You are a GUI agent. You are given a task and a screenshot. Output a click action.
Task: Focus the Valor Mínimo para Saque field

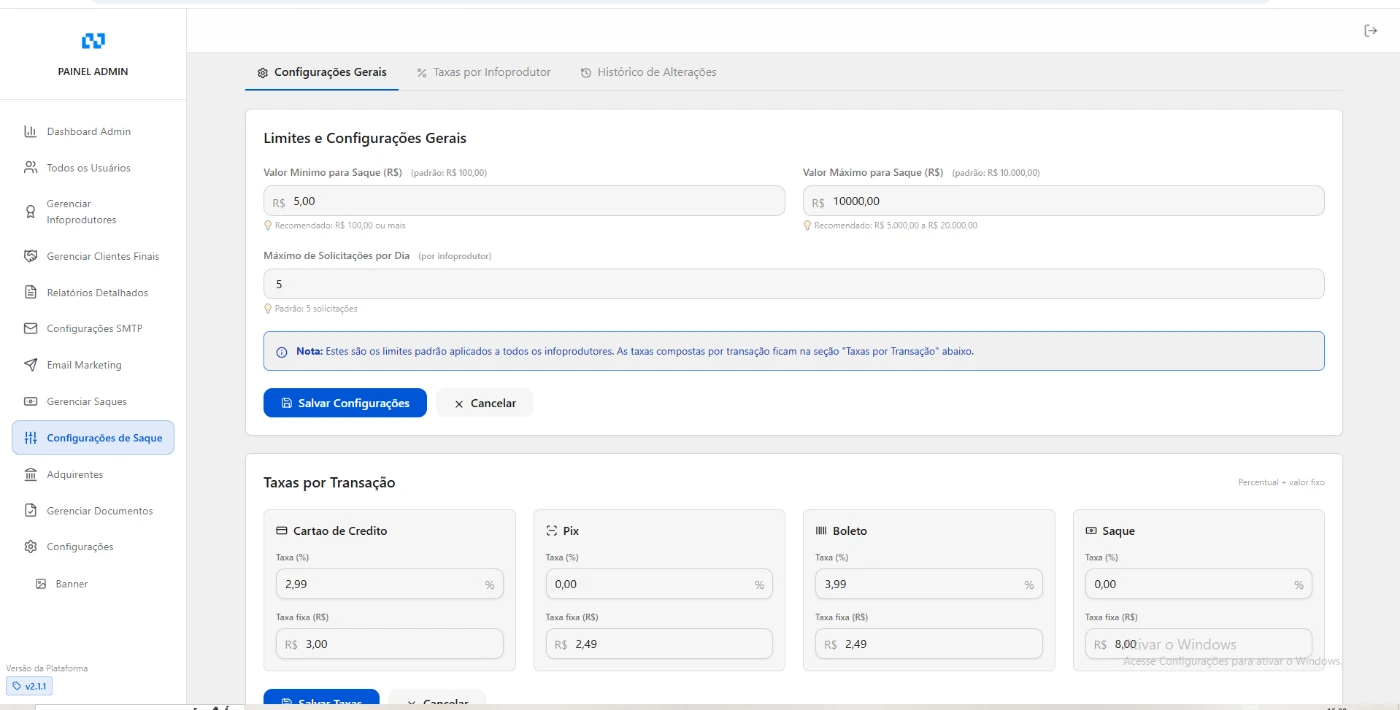click(x=530, y=201)
